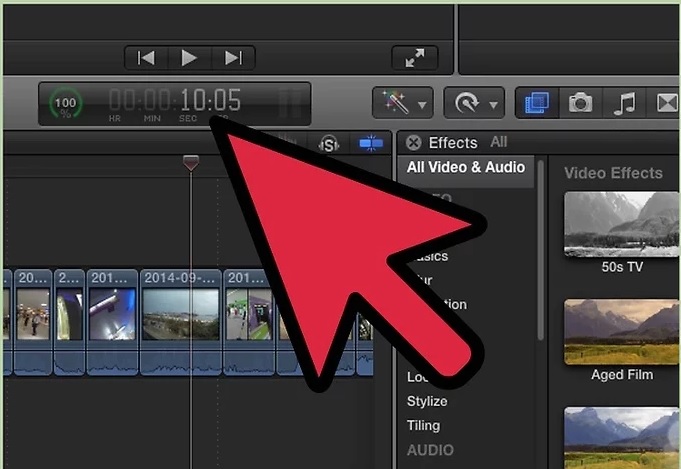Open the Transitions browser icon
Viewport: 681px width, 469px height.
(x=664, y=103)
